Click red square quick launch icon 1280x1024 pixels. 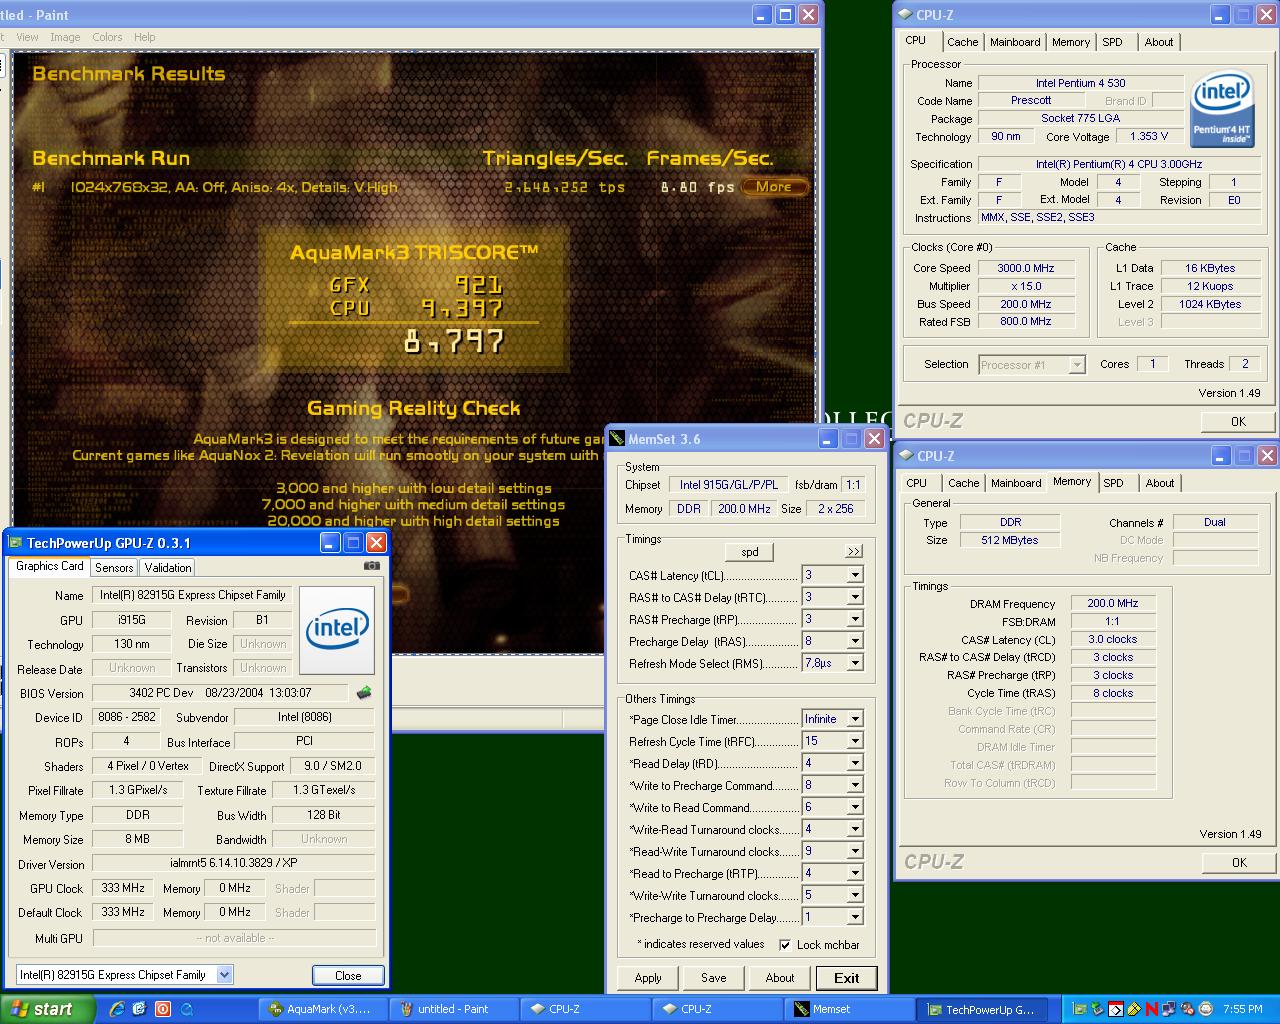point(162,1009)
